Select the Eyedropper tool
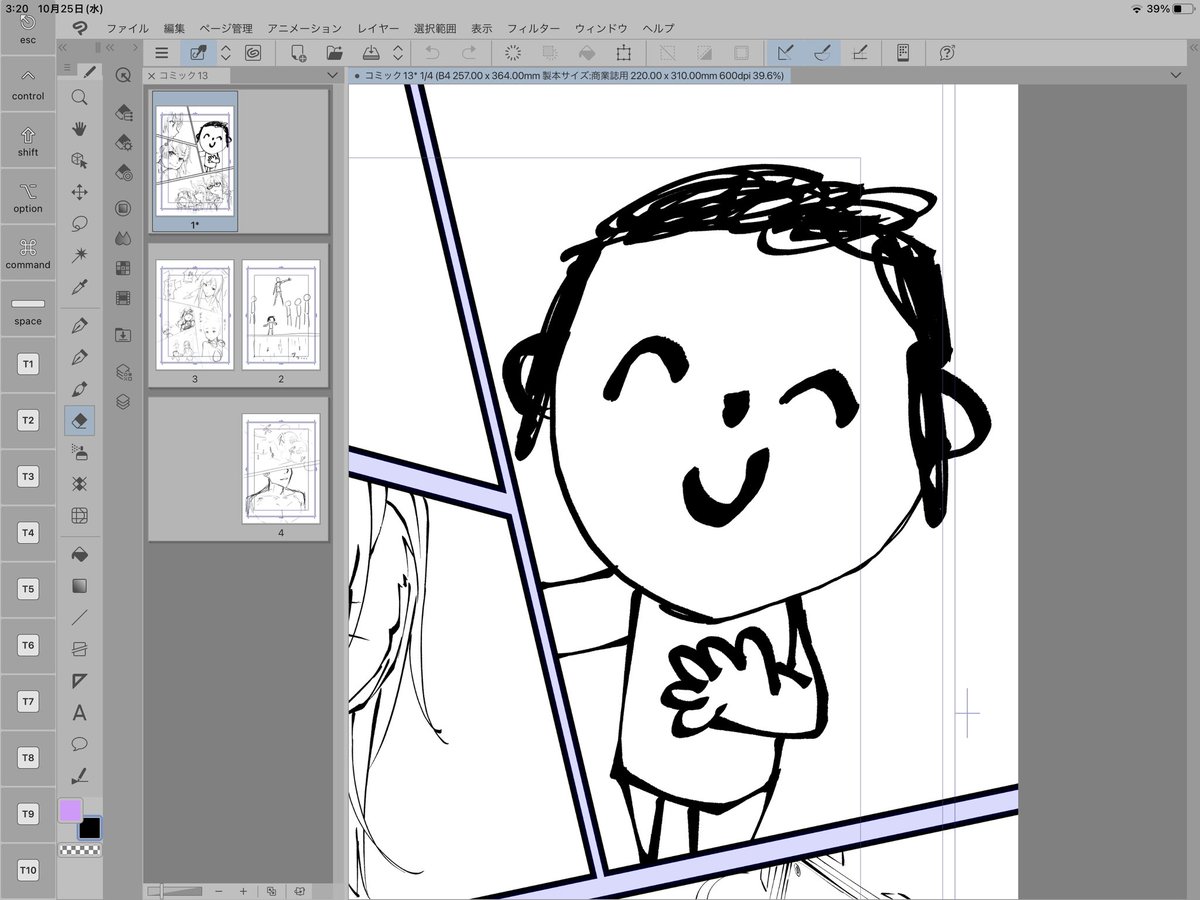 point(79,288)
